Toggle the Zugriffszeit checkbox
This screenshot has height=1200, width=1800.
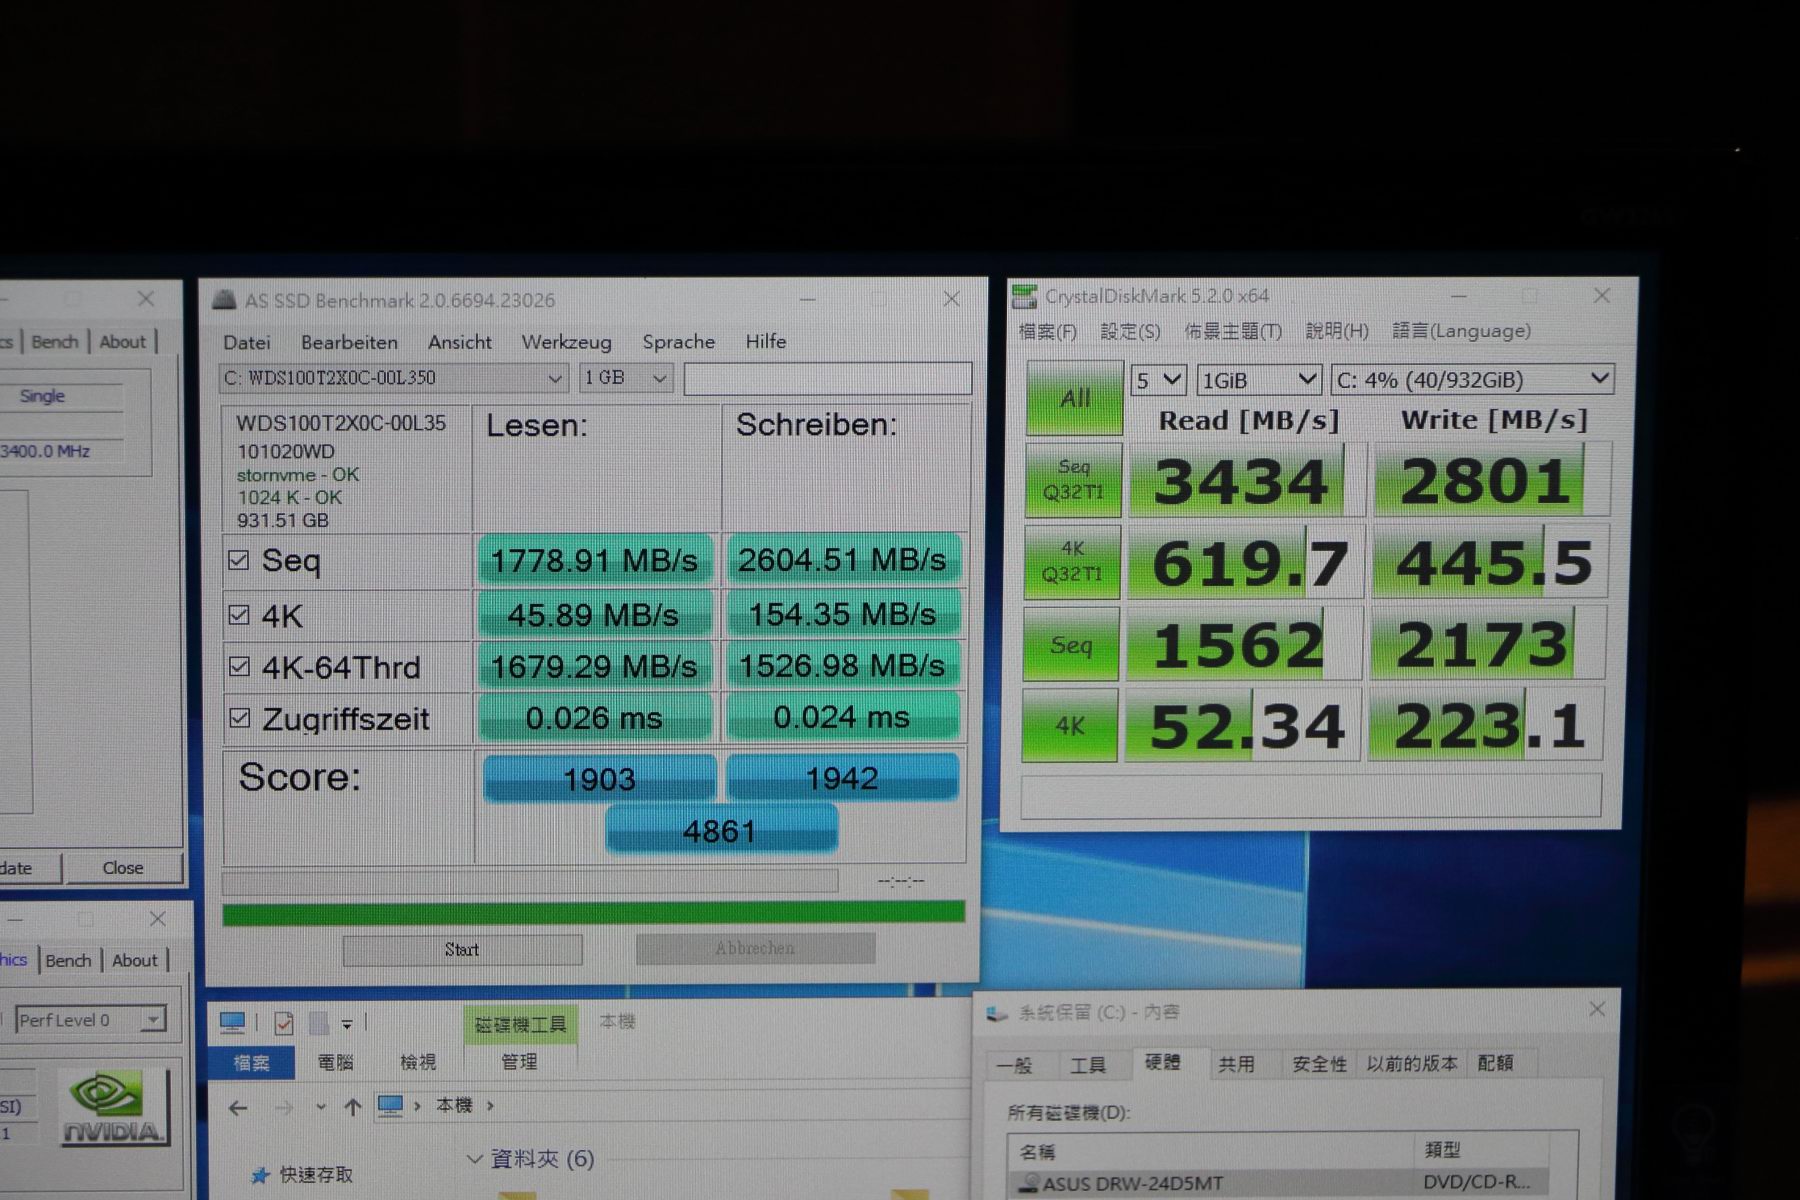pyautogui.click(x=238, y=718)
